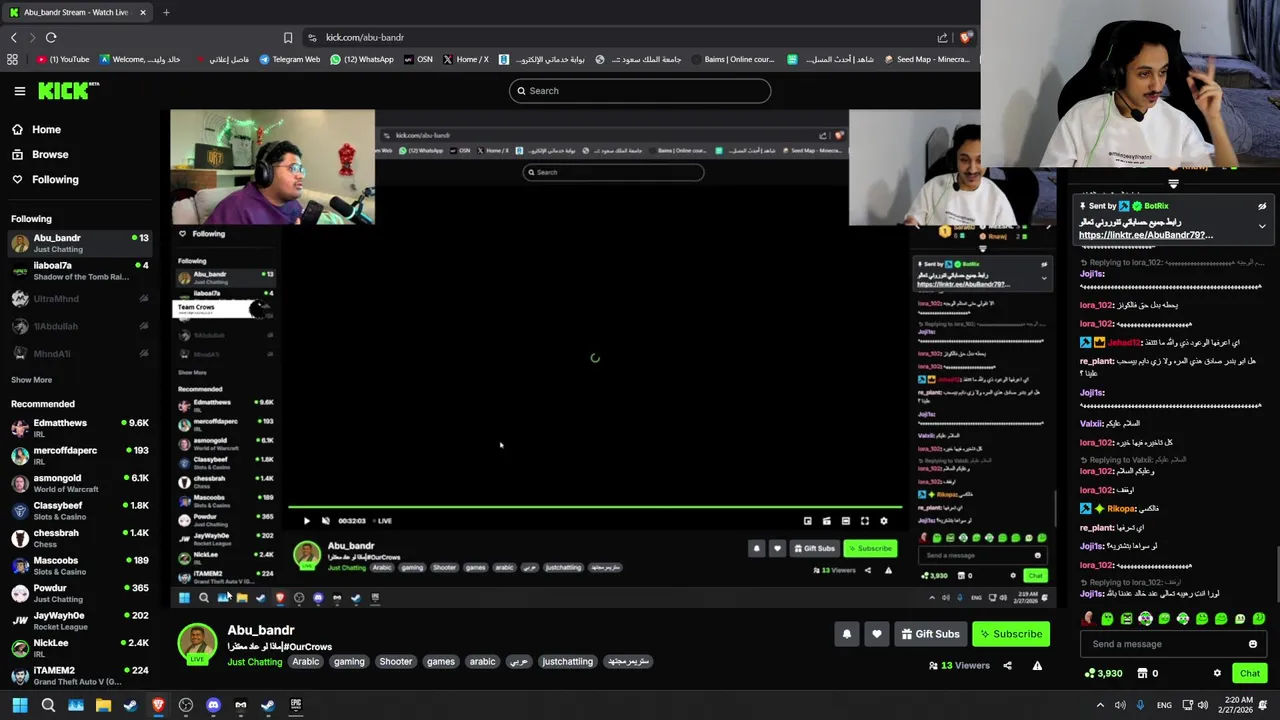1280x720 pixels.
Task: Show hidden system tray icons
Action: [1100, 705]
